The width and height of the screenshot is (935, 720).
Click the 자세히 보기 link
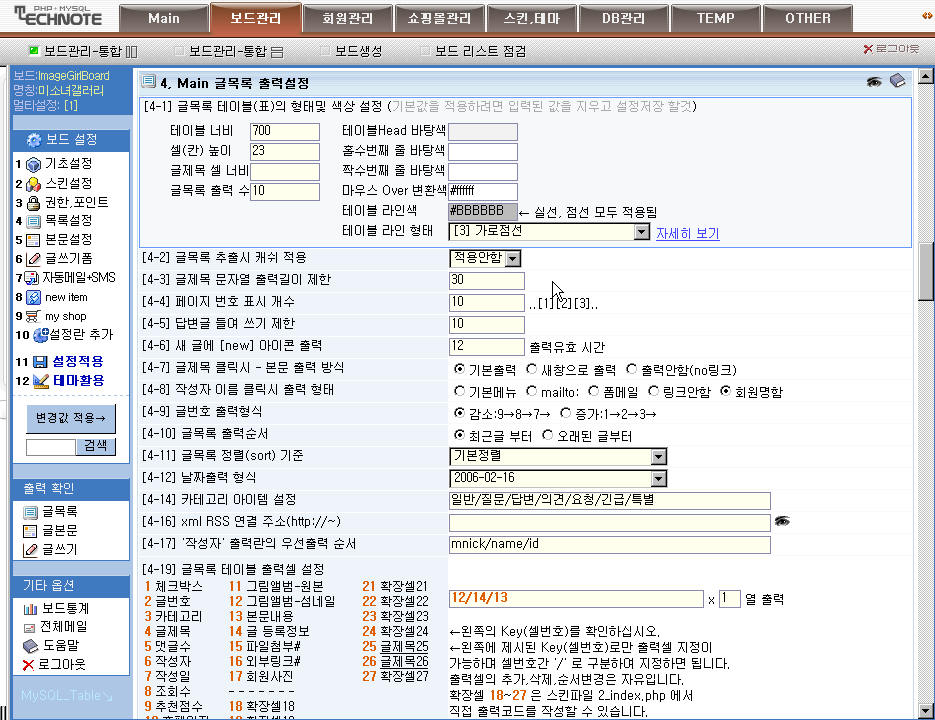(687, 233)
